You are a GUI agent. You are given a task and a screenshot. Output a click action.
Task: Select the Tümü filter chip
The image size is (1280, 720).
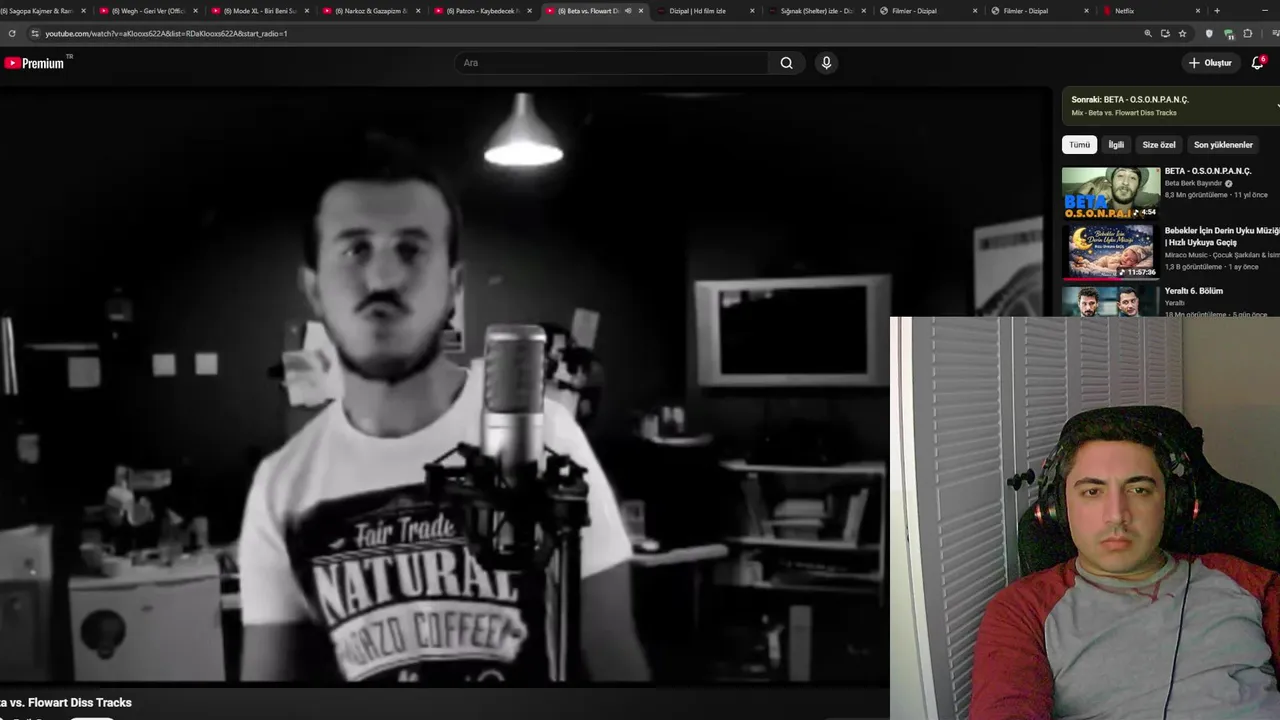coord(1080,145)
